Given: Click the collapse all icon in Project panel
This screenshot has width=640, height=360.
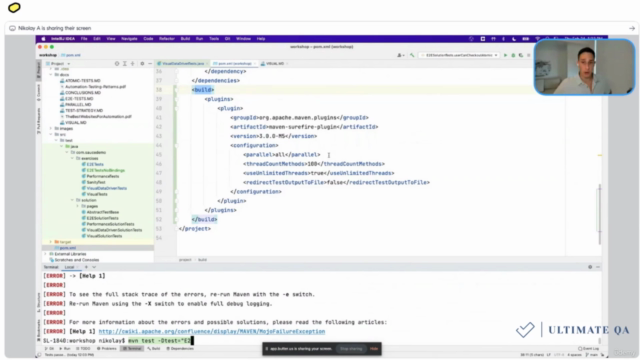Looking at the screenshot, I should 132,64.
